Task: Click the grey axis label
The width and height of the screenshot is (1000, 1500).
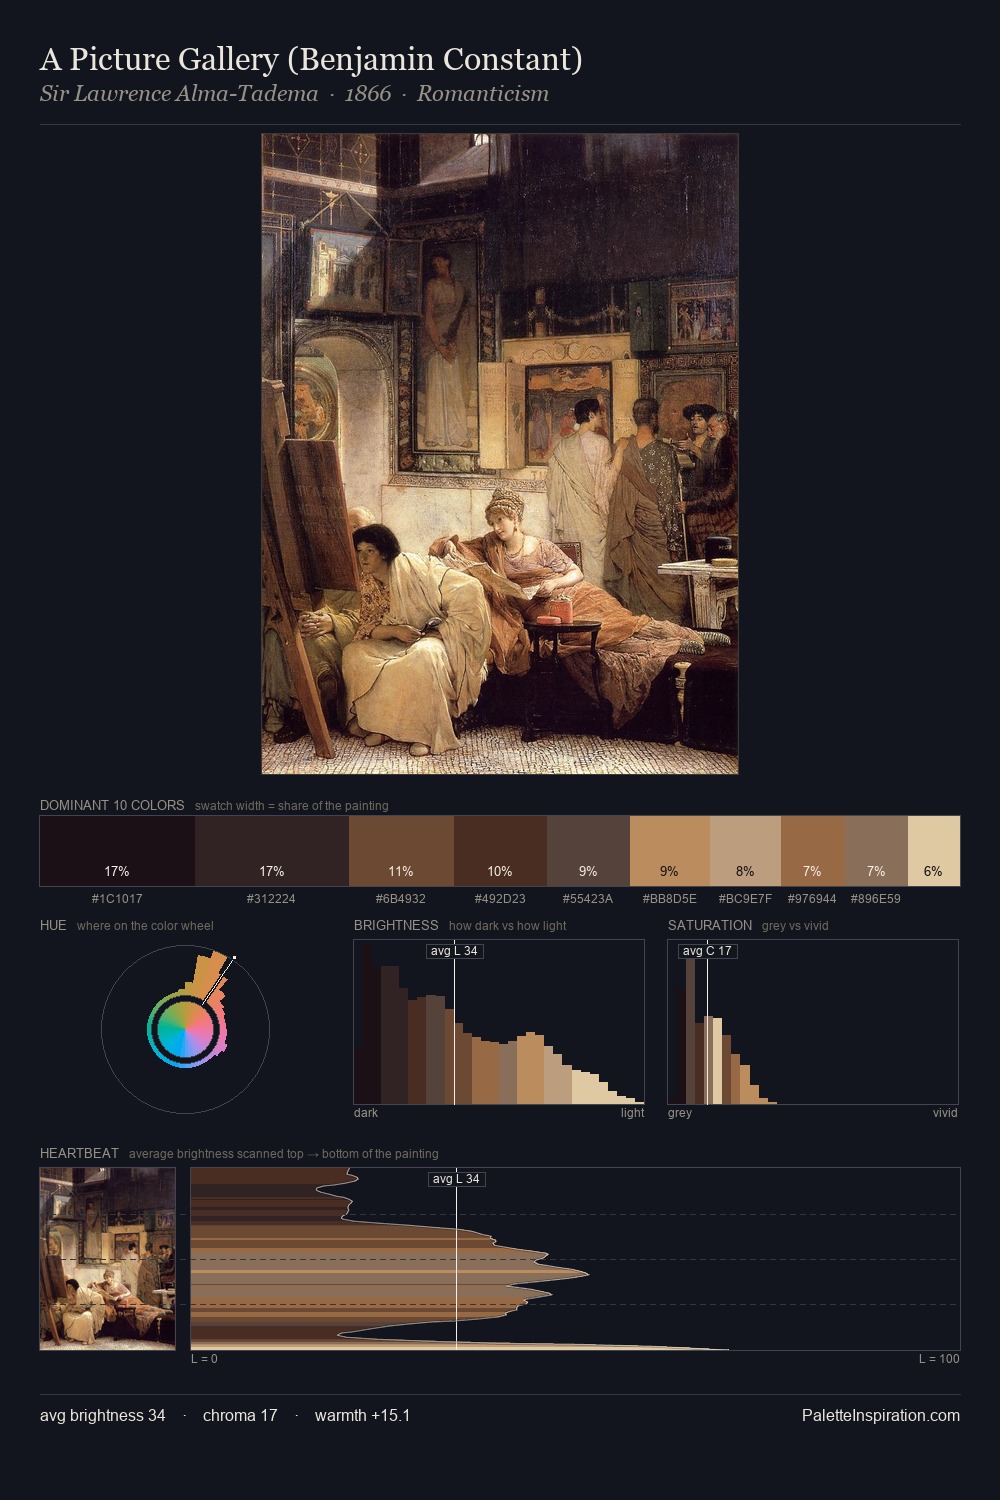Action: (x=680, y=1113)
